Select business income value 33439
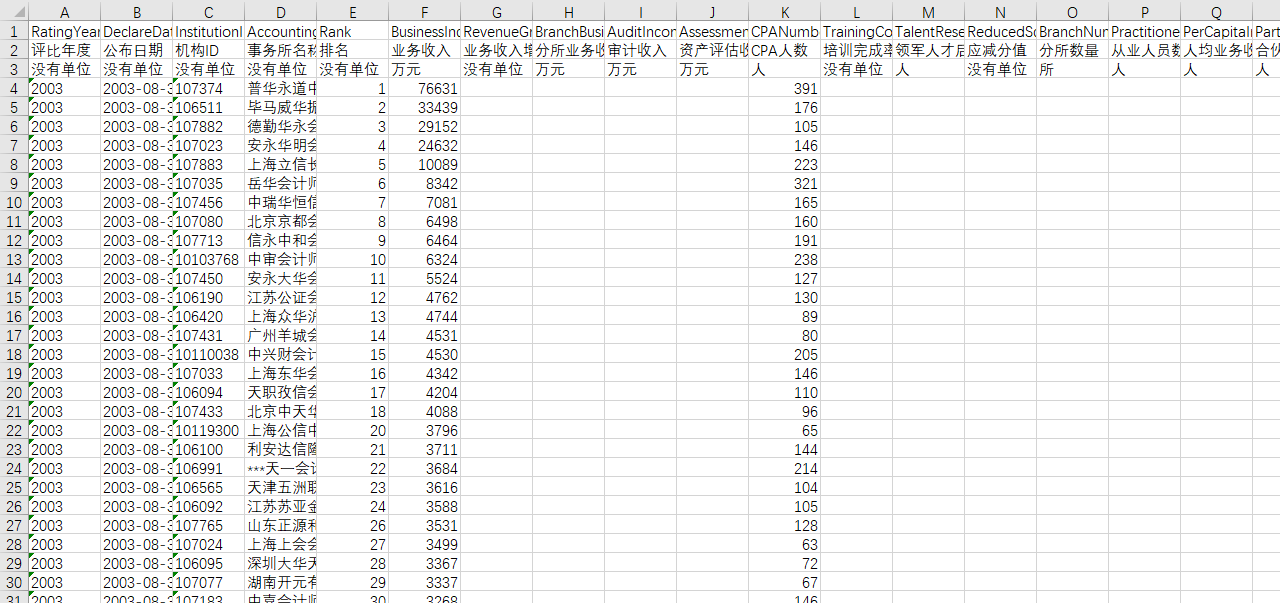Image resolution: width=1280 pixels, height=603 pixels. pos(425,107)
